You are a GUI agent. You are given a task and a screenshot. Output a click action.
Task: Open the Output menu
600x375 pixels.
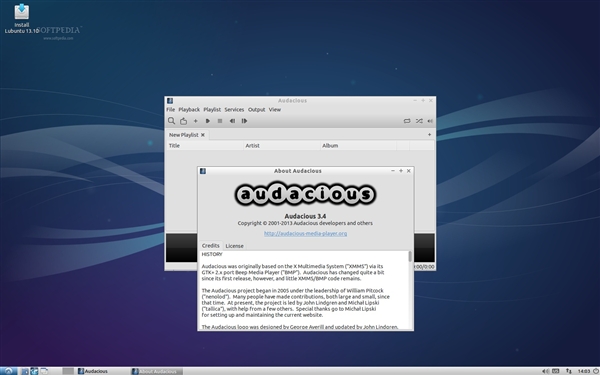click(256, 109)
